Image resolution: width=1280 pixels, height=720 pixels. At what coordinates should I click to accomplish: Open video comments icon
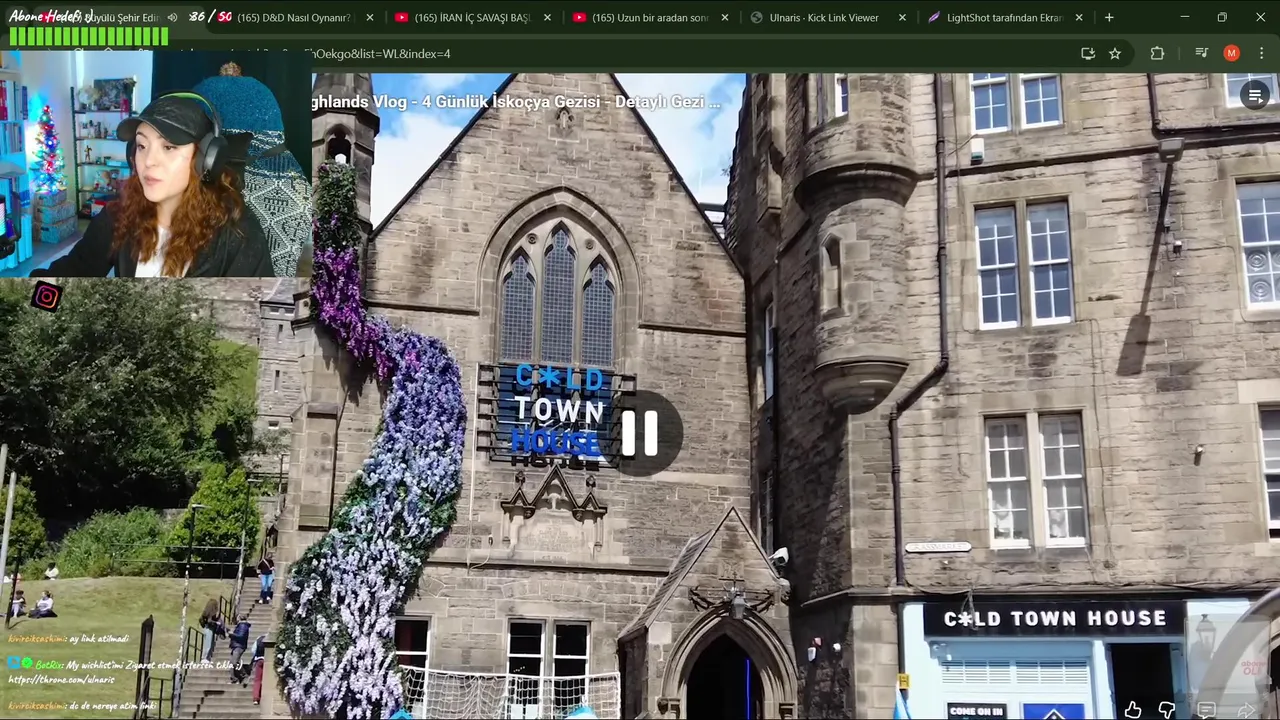(1207, 710)
